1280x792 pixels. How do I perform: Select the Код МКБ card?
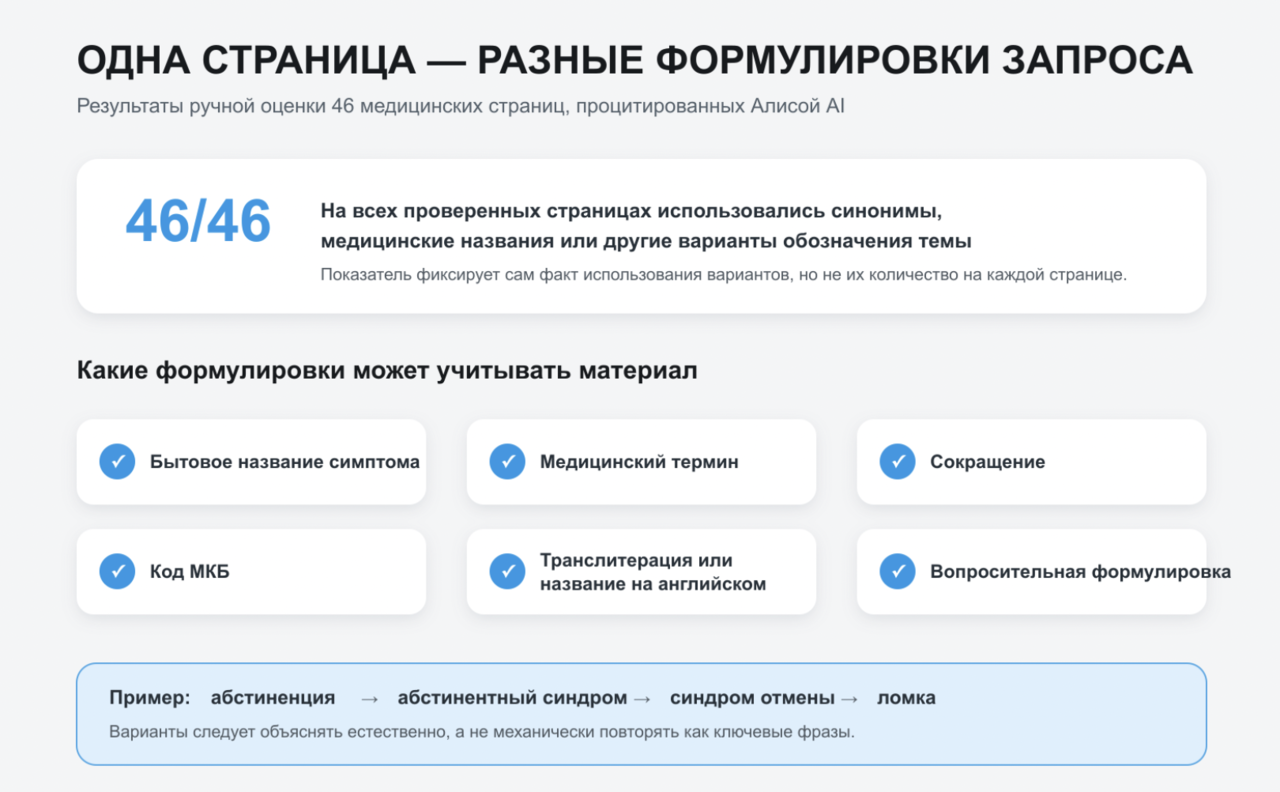(251, 572)
